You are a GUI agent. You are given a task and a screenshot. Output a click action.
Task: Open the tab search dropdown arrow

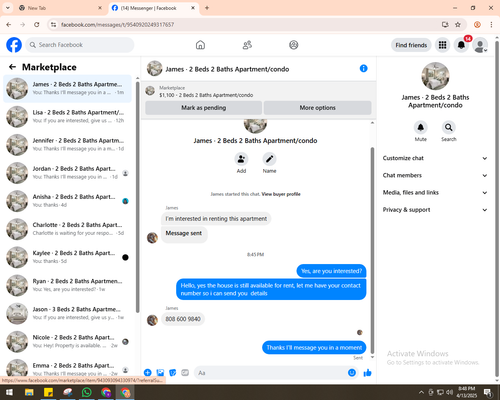click(x=7, y=8)
